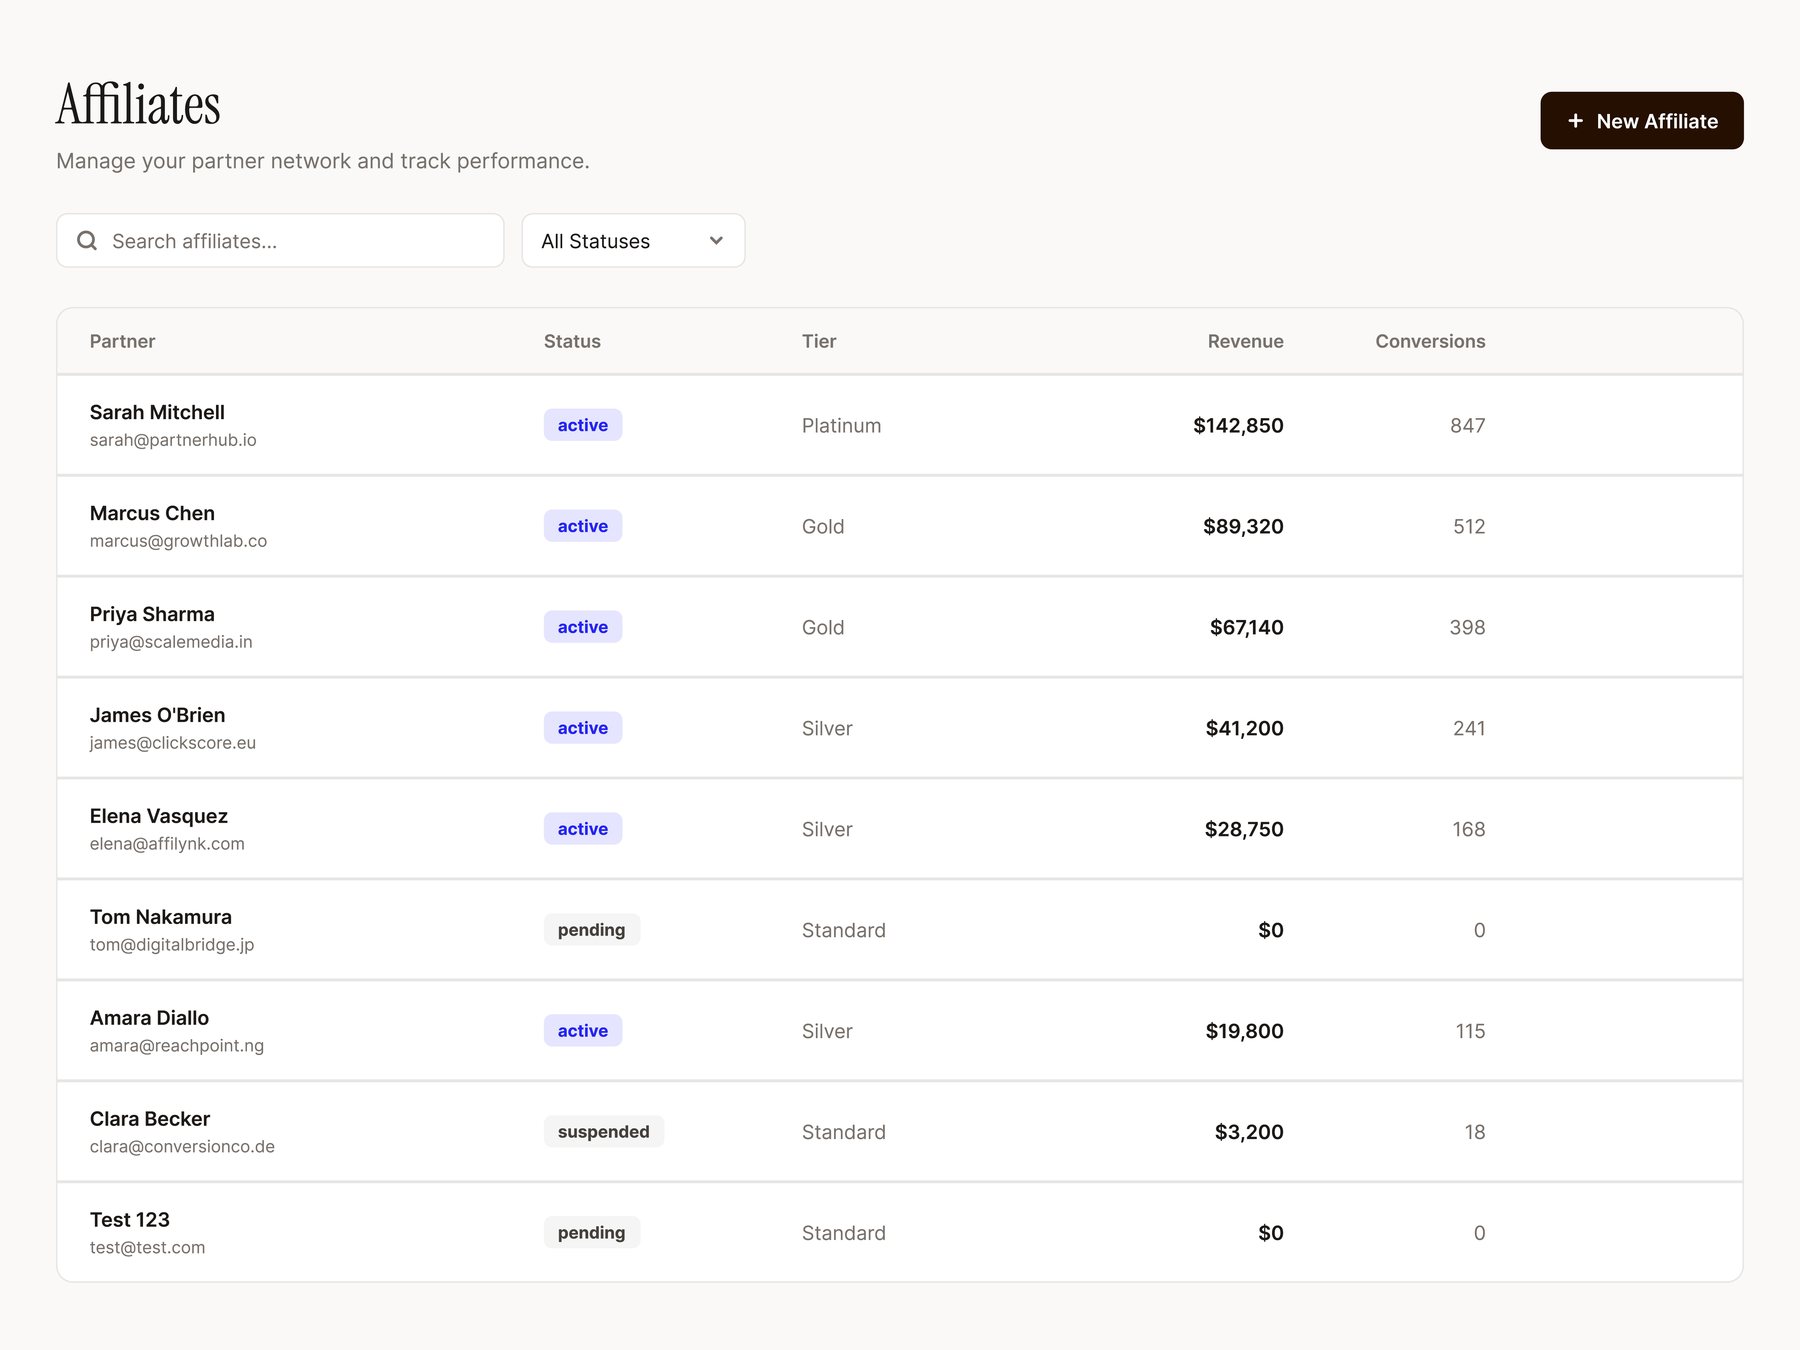Image resolution: width=1800 pixels, height=1350 pixels.
Task: Select the Sarah Mitchell partner name
Action: [x=157, y=412]
